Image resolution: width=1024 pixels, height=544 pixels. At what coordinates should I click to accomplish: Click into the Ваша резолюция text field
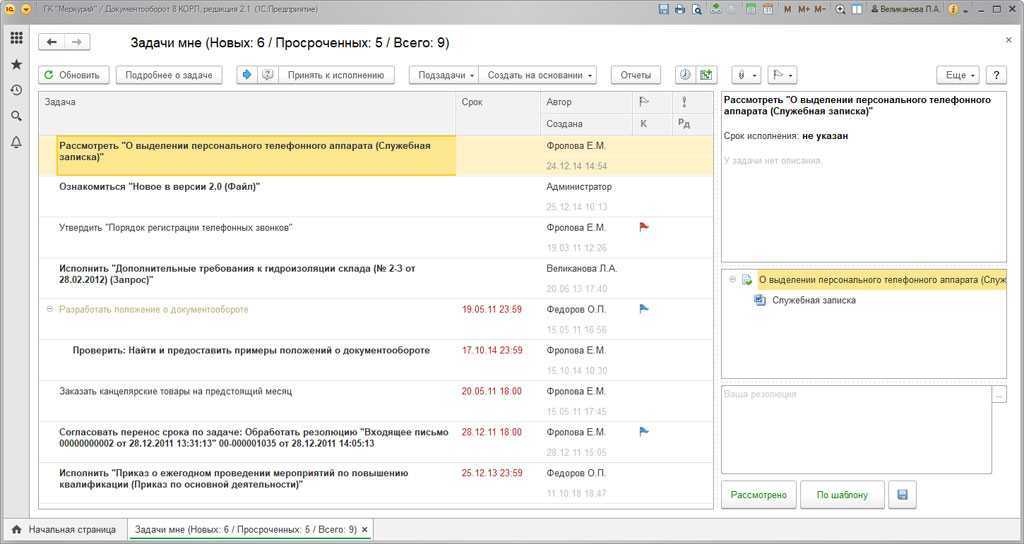[x=855, y=430]
